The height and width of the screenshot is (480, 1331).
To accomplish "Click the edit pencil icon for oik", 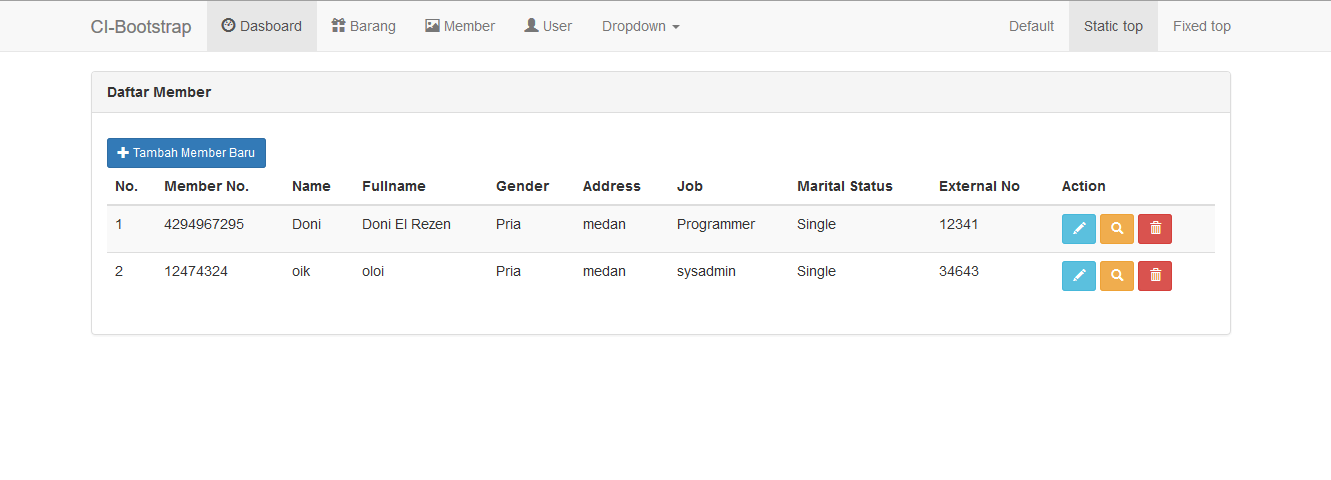I will click(x=1078, y=276).
